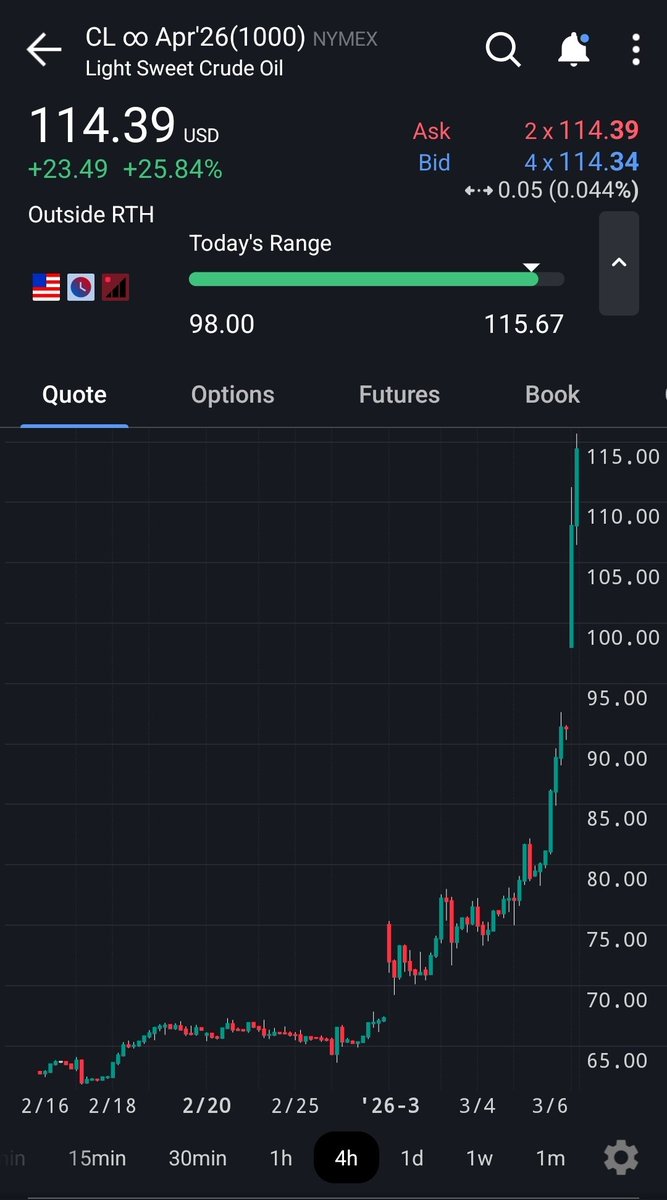
Task: Select the 4h chart interval
Action: coord(346,1158)
